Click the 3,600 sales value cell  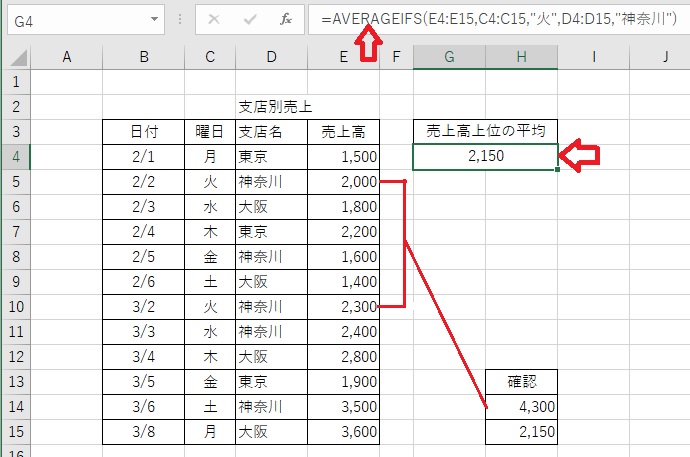tap(343, 432)
